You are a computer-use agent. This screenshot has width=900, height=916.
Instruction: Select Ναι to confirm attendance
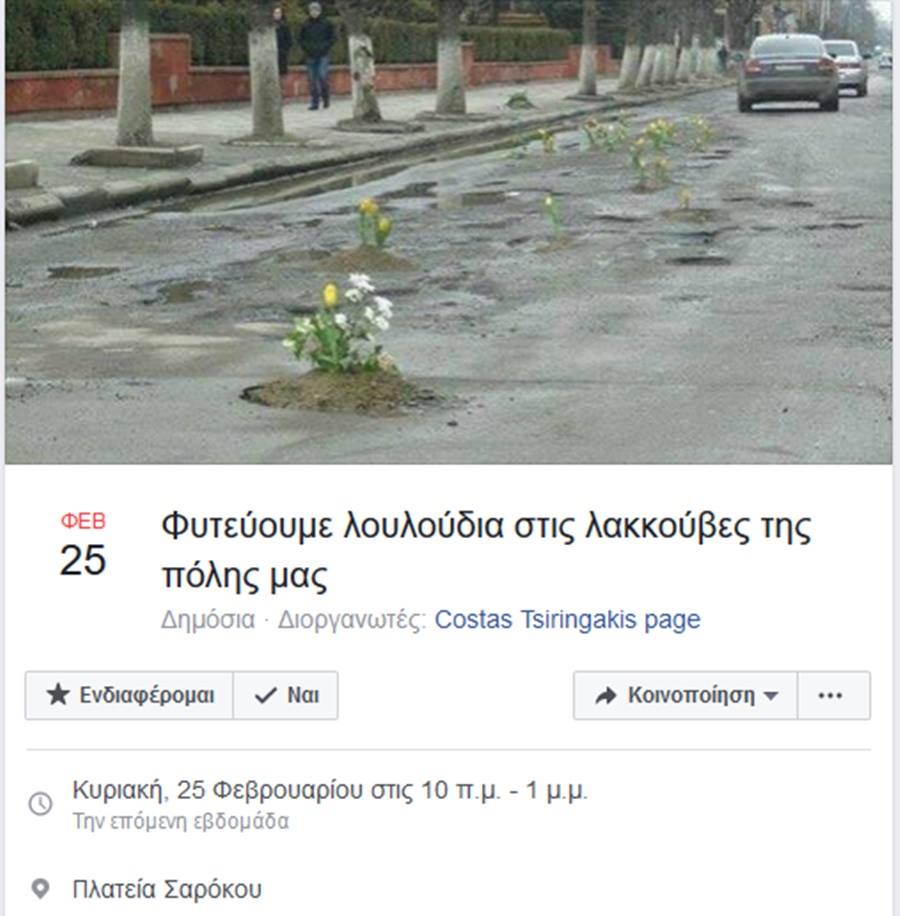coord(286,695)
